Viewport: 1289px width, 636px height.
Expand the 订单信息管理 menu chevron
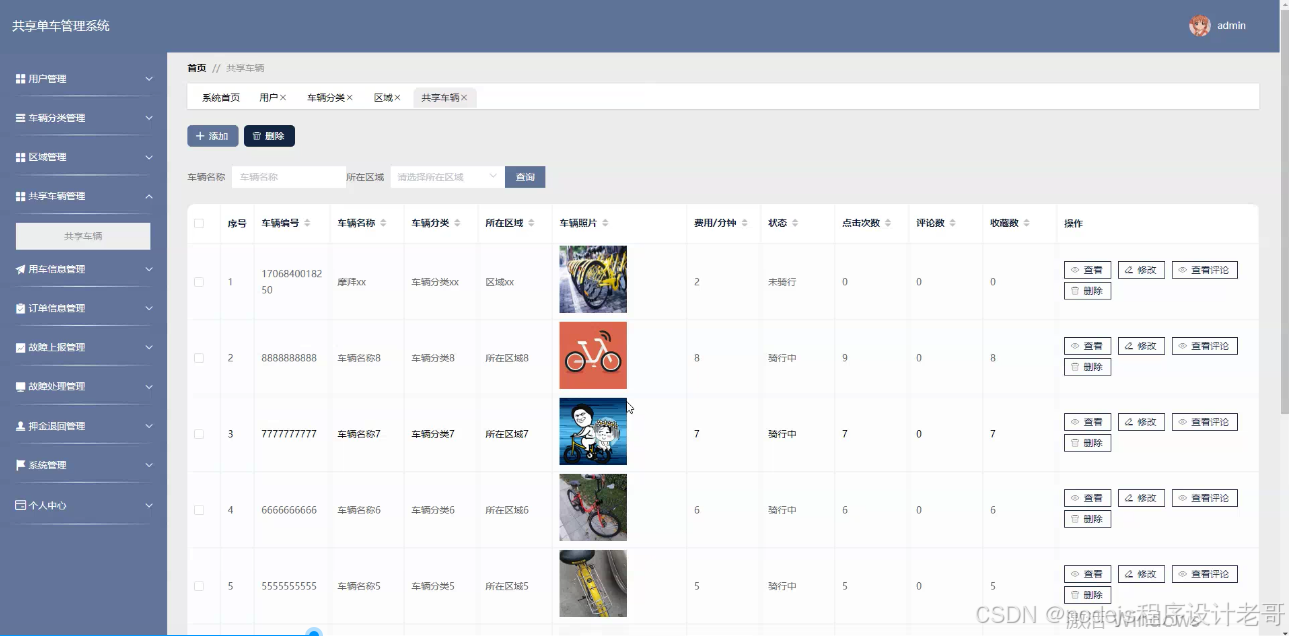pyautogui.click(x=149, y=308)
